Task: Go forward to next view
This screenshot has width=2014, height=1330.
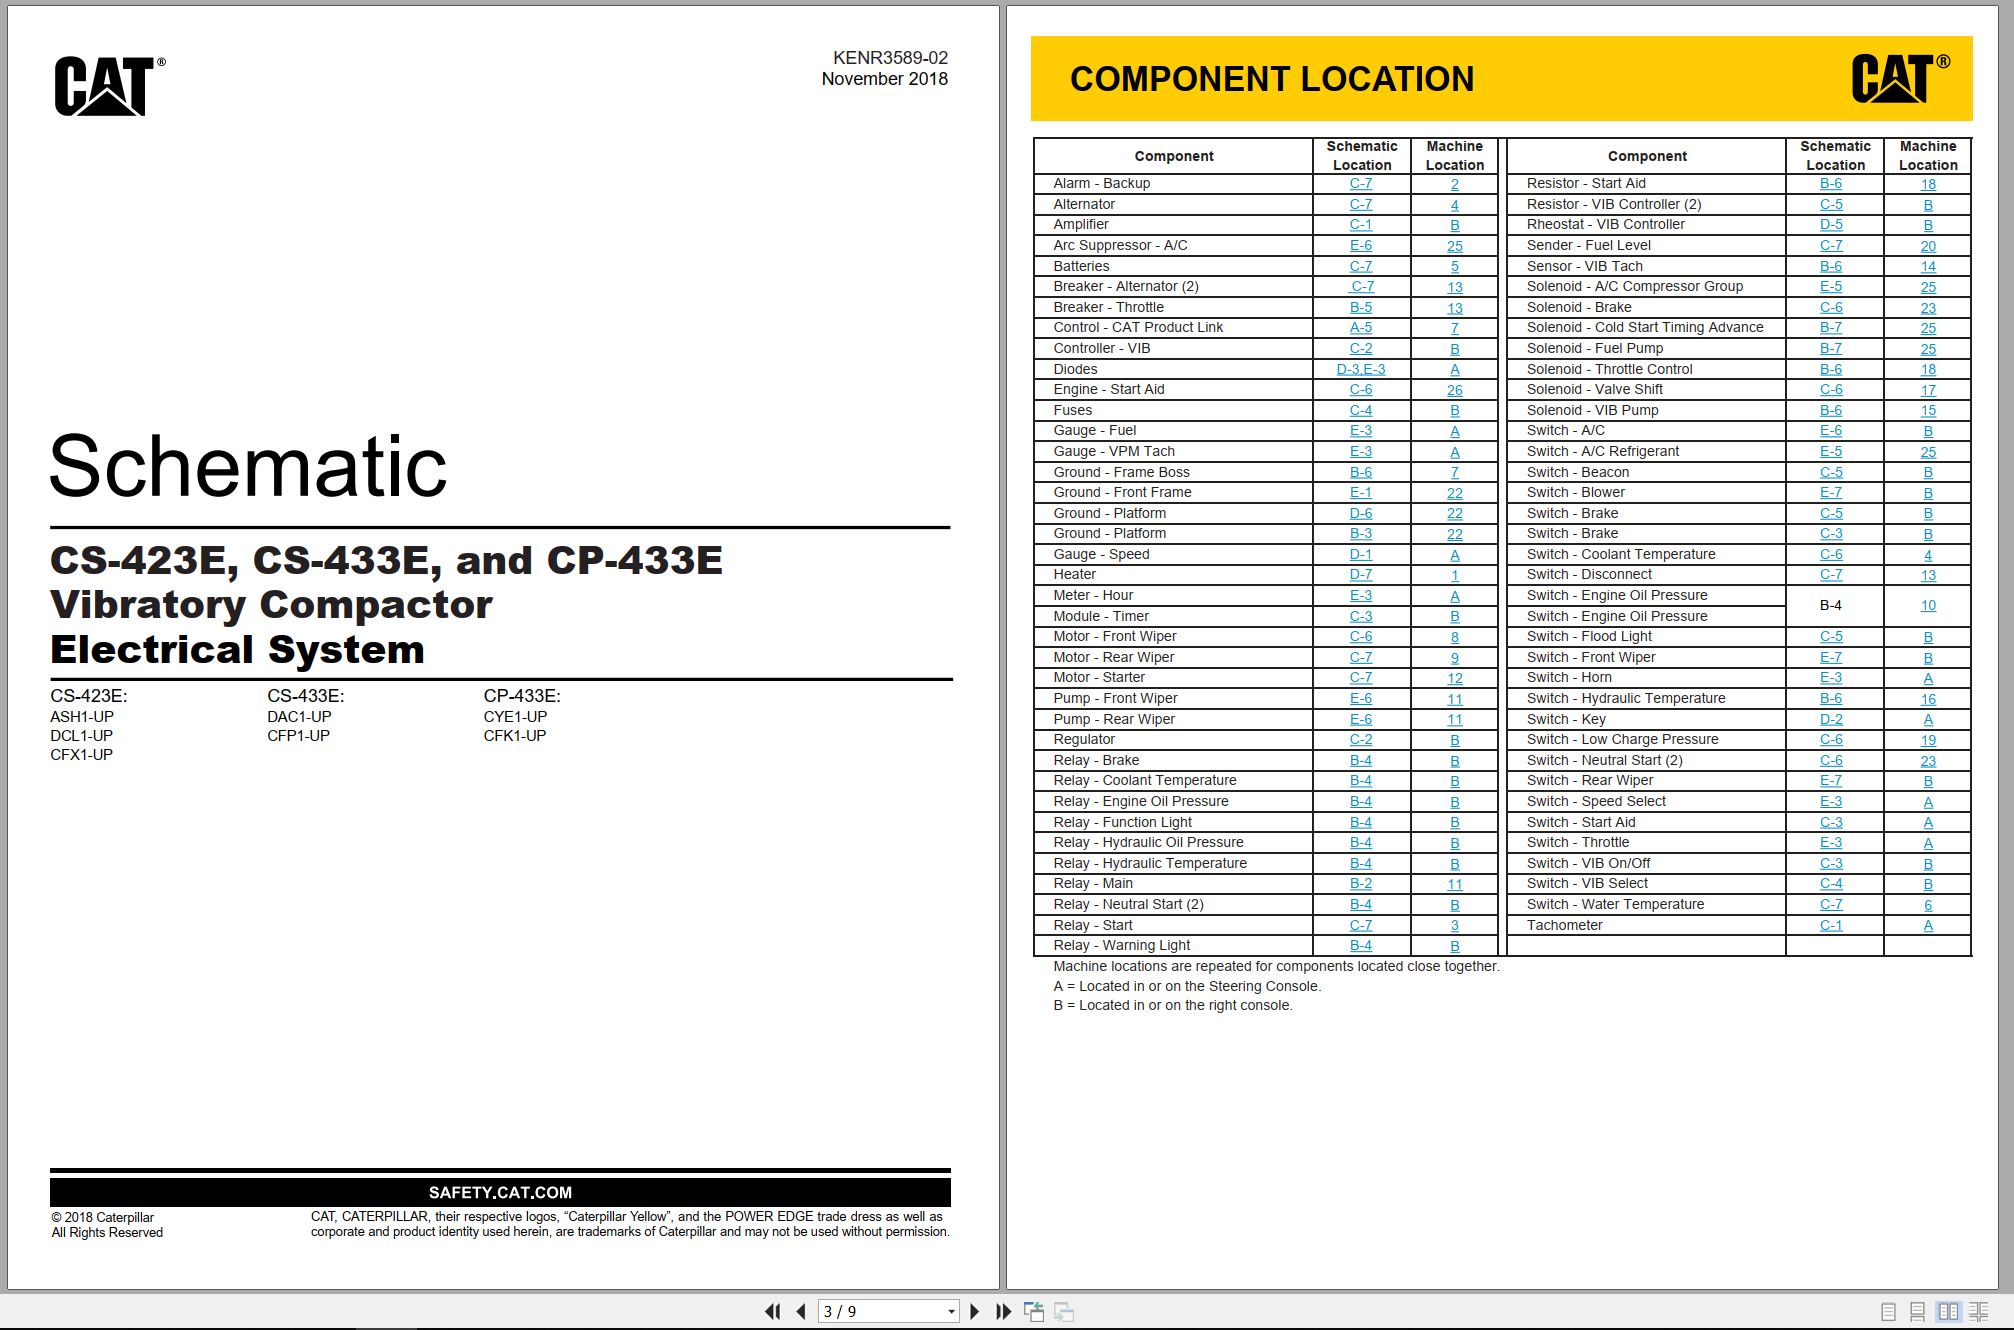Action: (1064, 1311)
